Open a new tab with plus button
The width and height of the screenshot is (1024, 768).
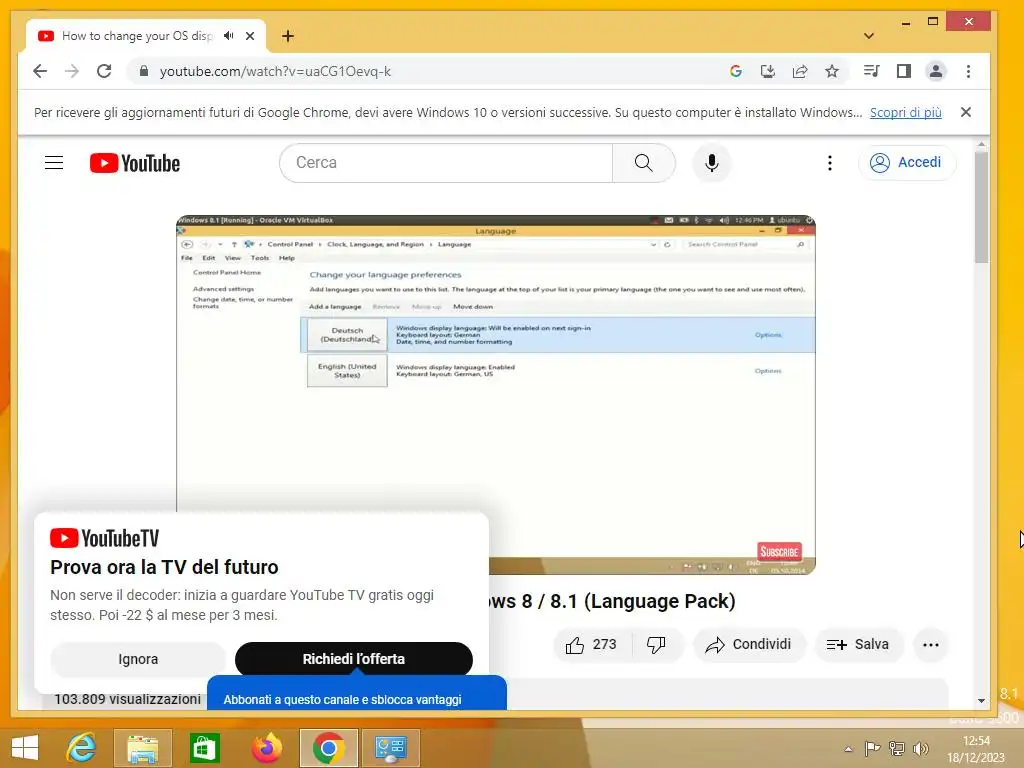288,36
